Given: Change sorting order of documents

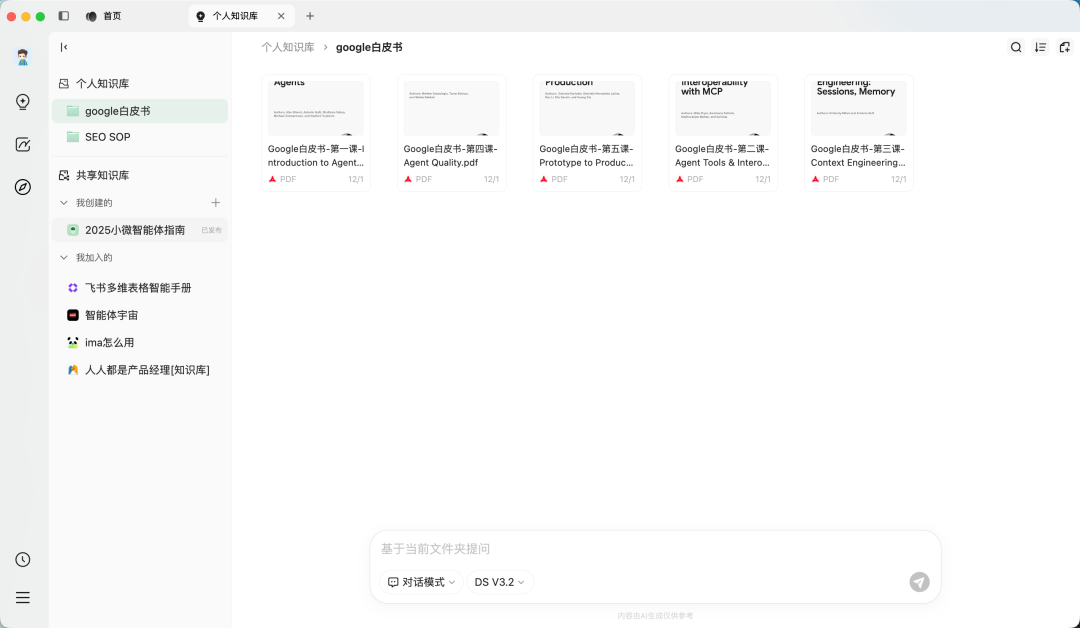Looking at the screenshot, I should (x=1040, y=47).
